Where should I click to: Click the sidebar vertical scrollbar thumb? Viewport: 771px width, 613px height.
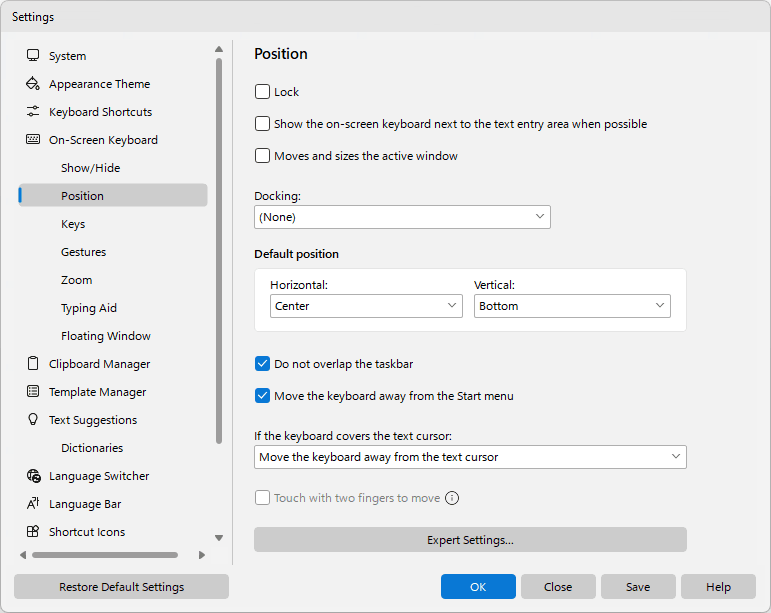coord(219,251)
